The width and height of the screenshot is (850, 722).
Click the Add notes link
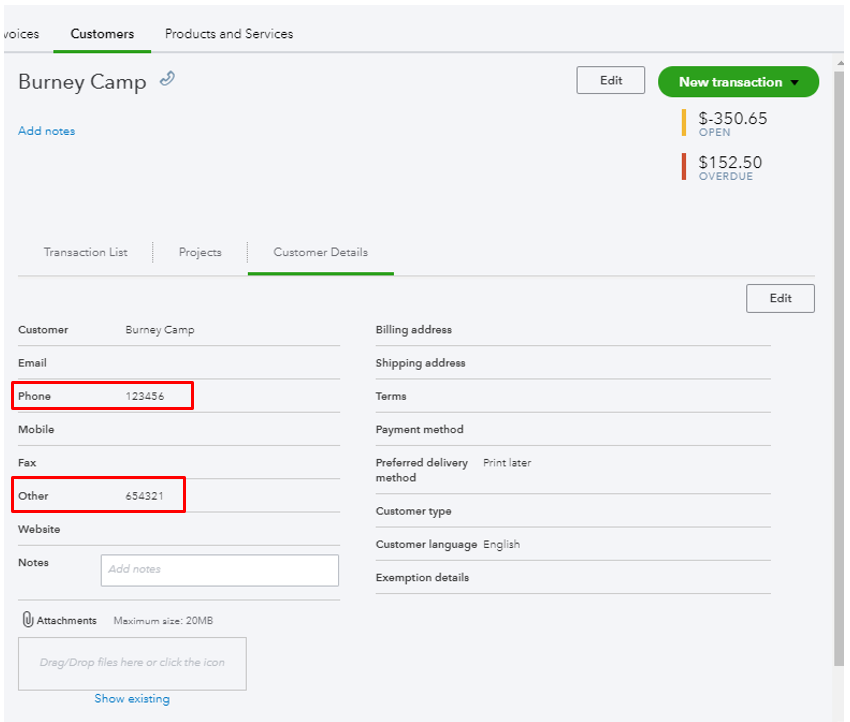pyautogui.click(x=46, y=131)
